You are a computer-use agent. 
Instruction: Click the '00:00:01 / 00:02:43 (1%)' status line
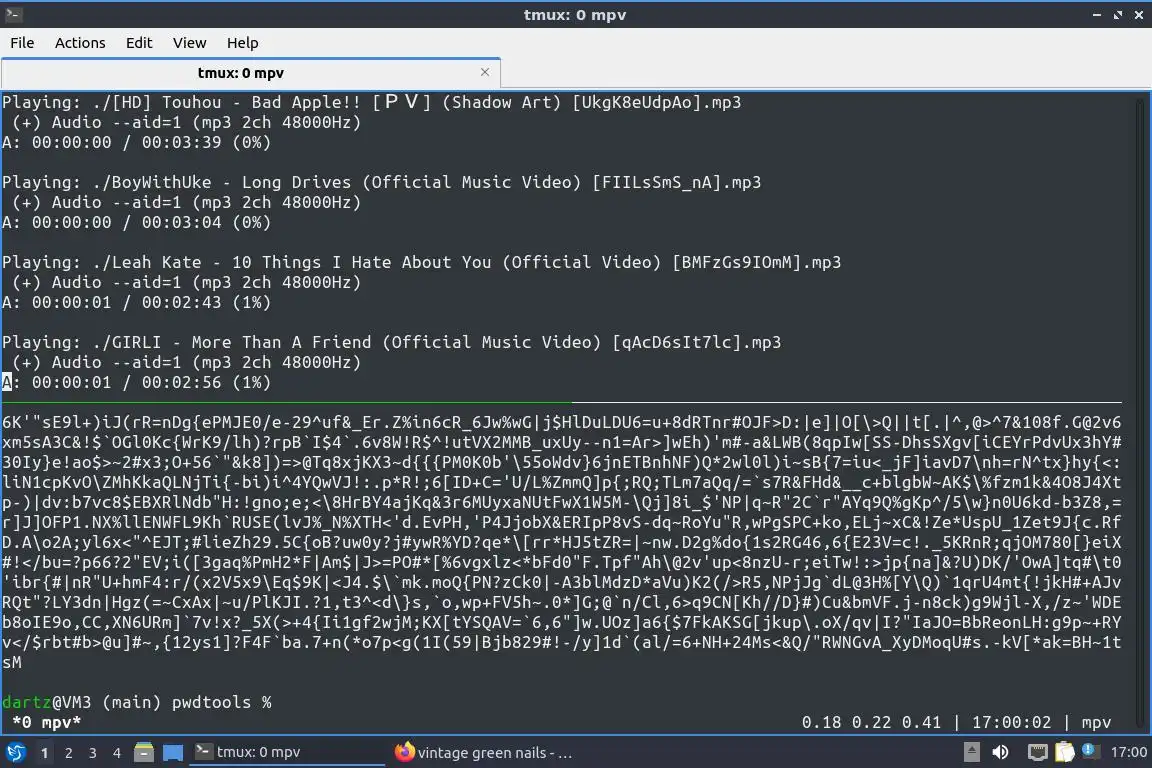coord(151,303)
